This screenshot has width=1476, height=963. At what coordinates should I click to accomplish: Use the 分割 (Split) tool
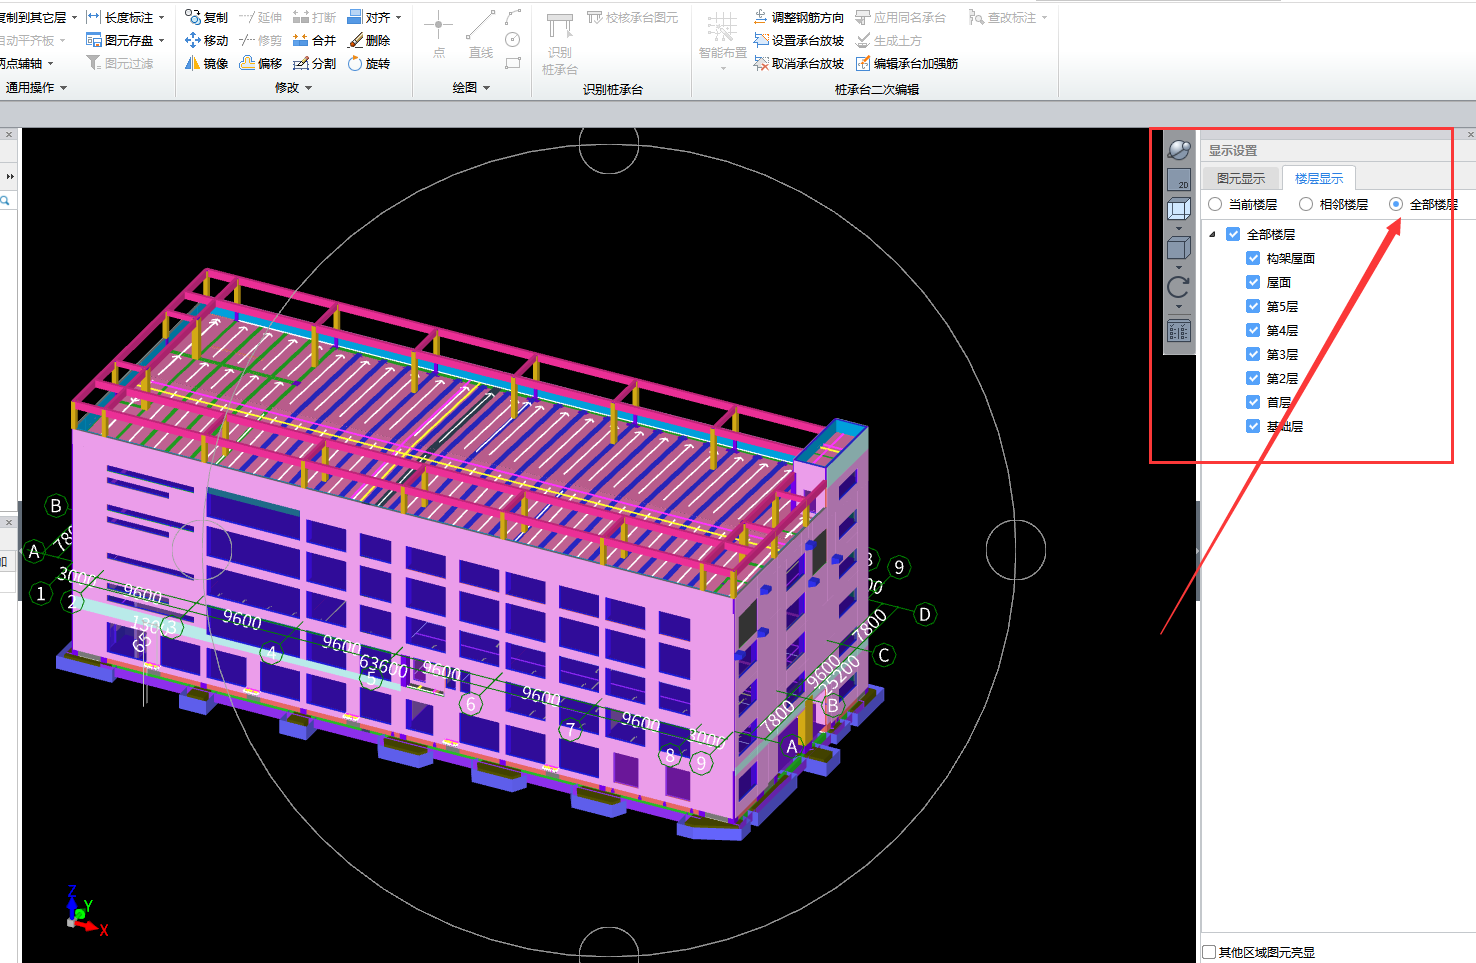click(314, 63)
